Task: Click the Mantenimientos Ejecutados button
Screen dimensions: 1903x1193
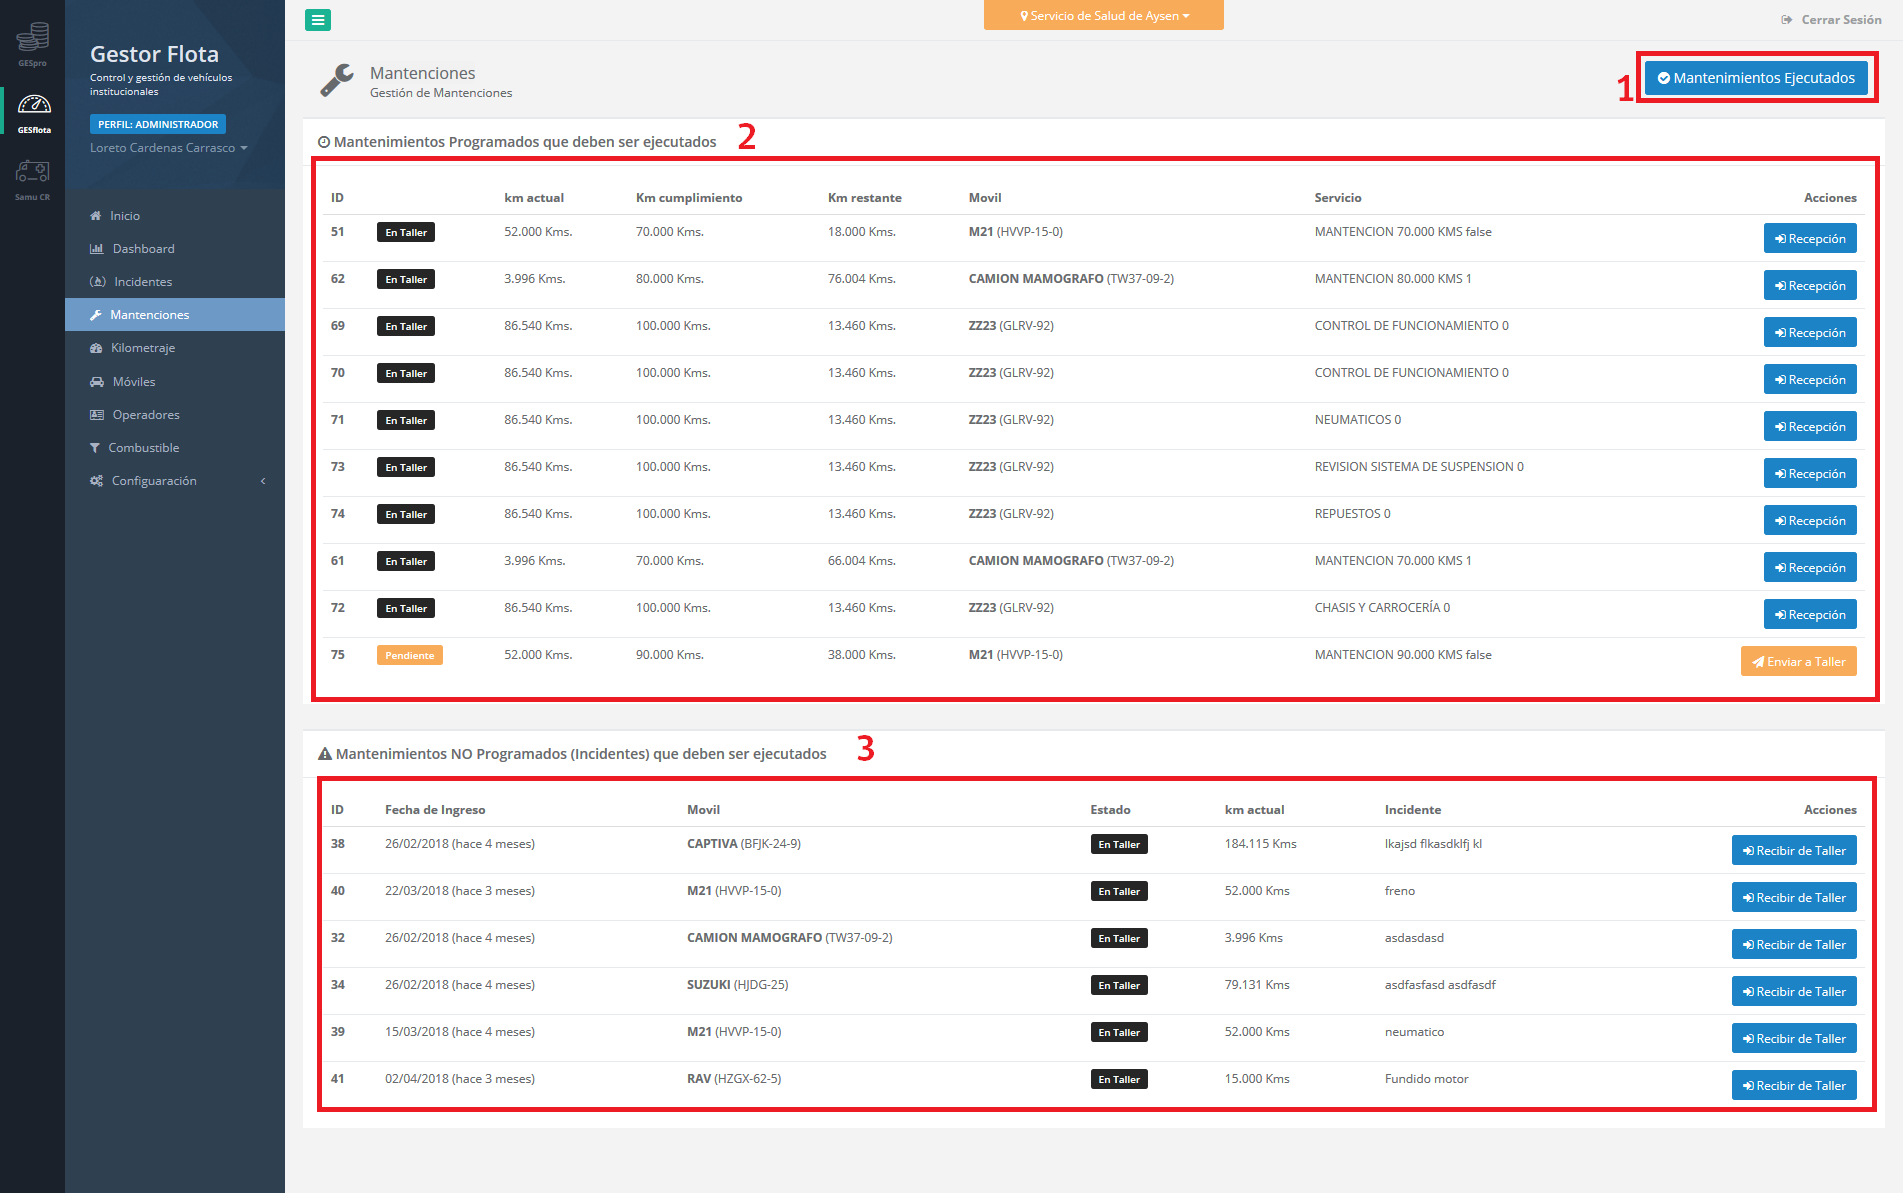Action: pyautogui.click(x=1756, y=78)
